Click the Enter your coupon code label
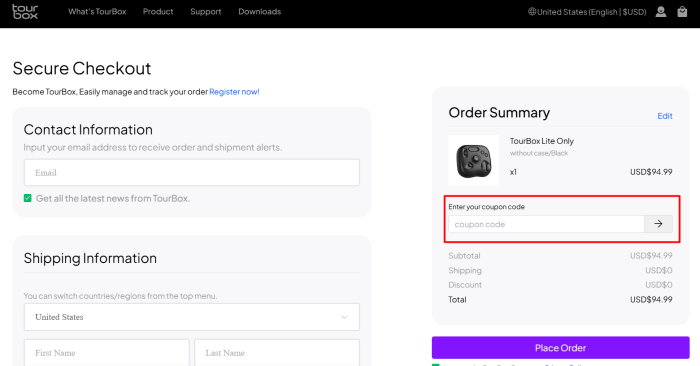 click(x=487, y=207)
